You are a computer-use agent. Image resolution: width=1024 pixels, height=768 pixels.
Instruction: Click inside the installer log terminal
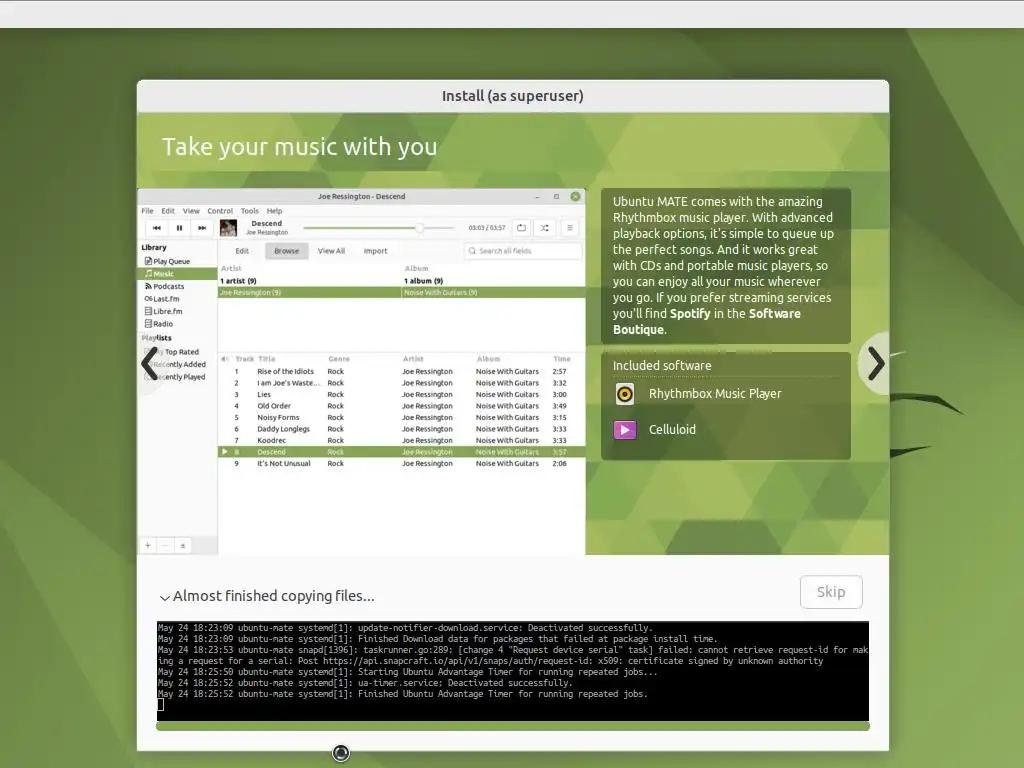click(x=513, y=671)
